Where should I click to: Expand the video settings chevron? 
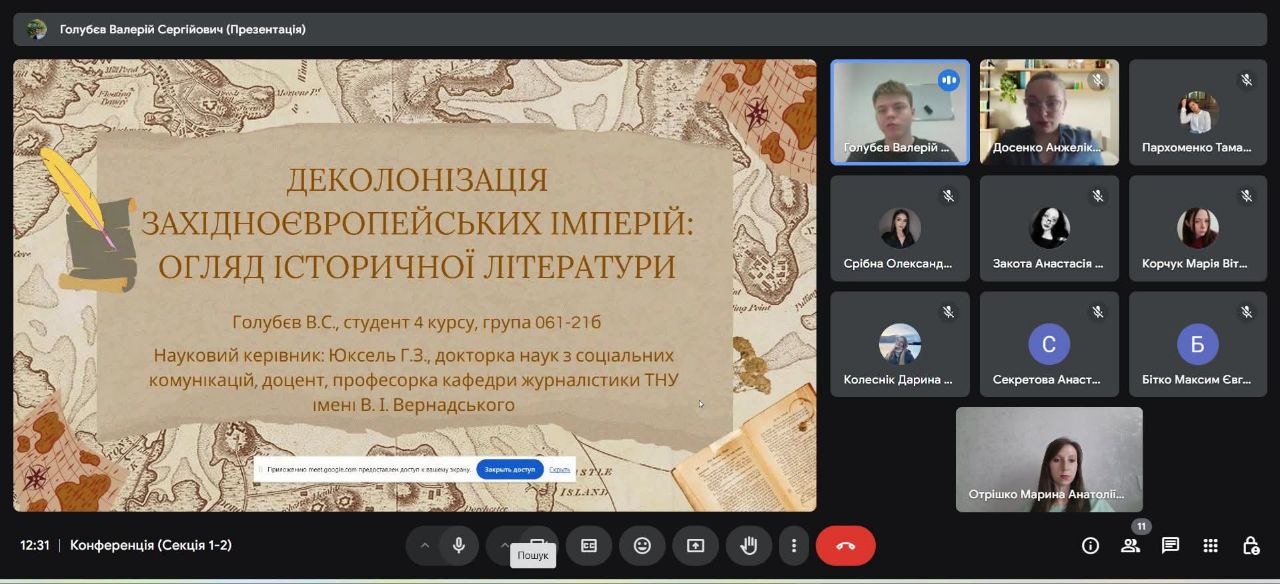[504, 545]
